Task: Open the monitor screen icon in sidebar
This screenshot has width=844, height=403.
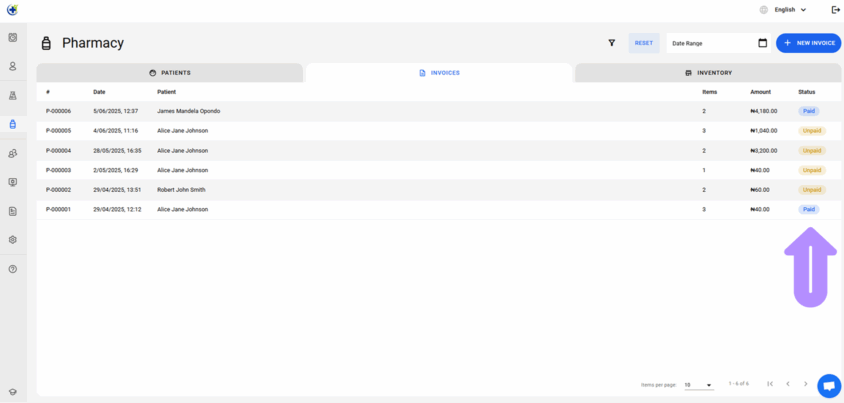Action: pos(13,182)
